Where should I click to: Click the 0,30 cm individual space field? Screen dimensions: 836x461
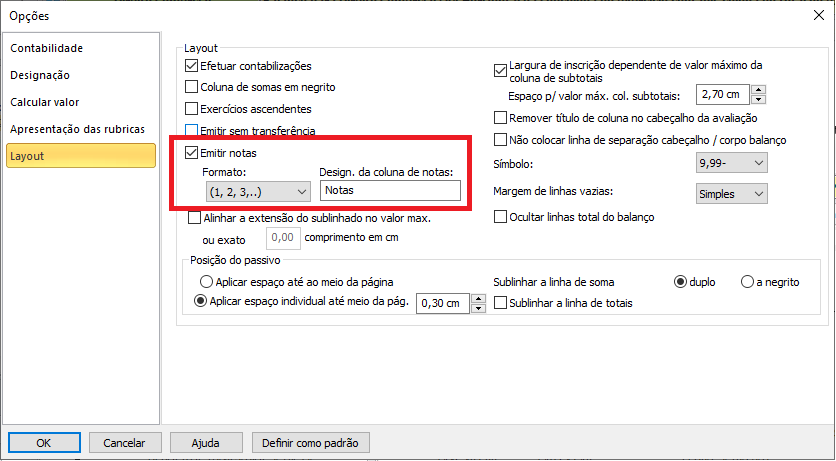tap(443, 303)
